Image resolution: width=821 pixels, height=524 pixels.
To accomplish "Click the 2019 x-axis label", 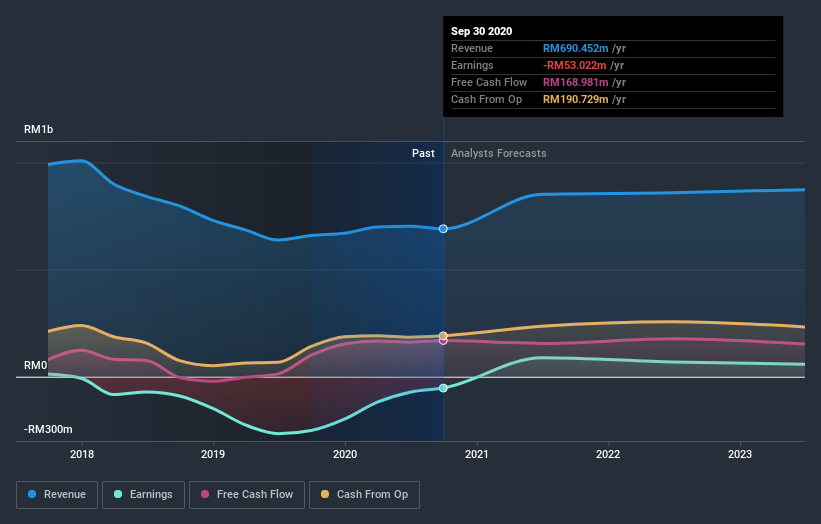I will (x=213, y=454).
